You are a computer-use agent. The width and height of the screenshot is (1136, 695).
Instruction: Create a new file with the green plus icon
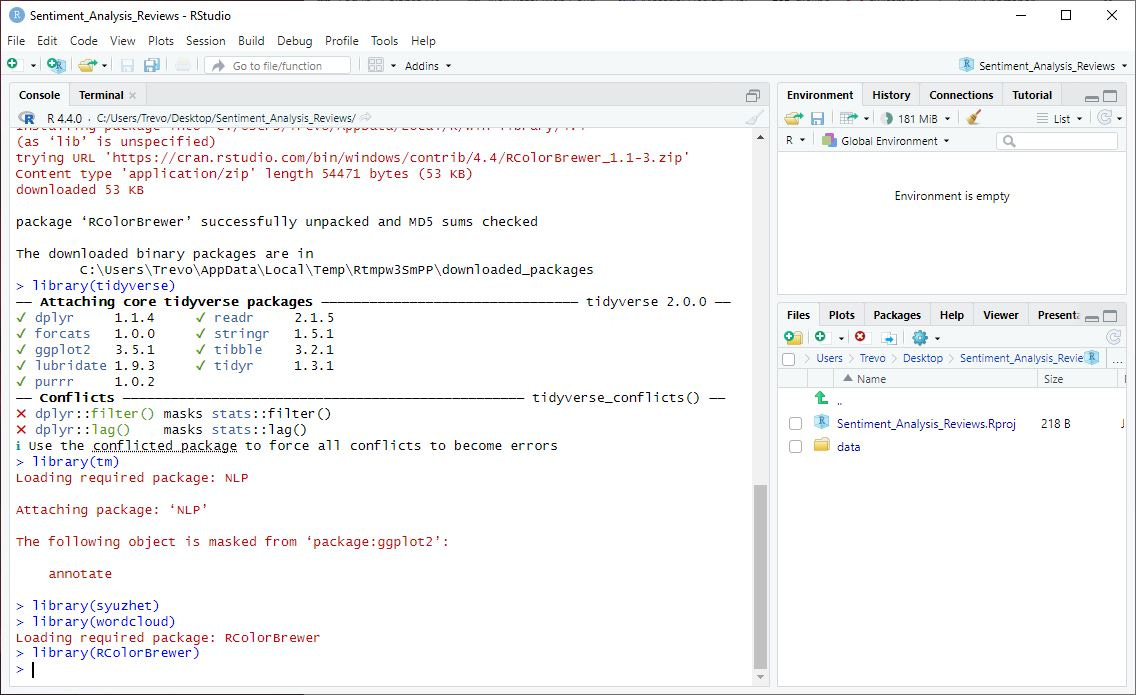[12, 64]
